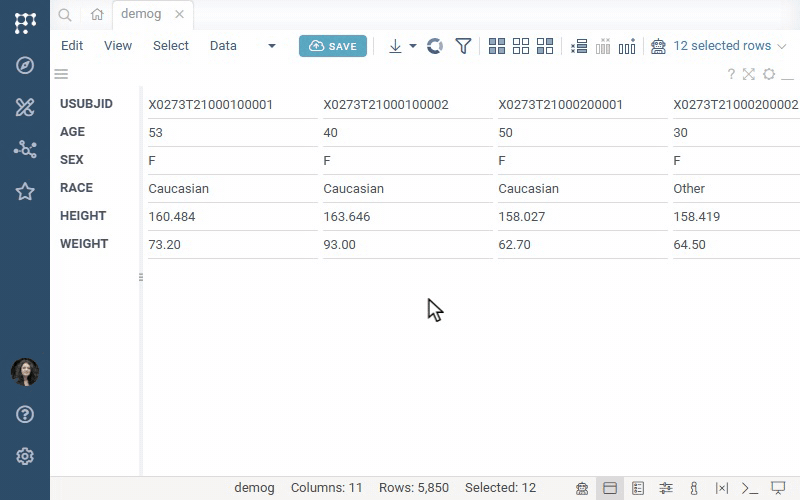The height and width of the screenshot is (500, 800).
Task: Click the AGE row header
Action: point(72,132)
